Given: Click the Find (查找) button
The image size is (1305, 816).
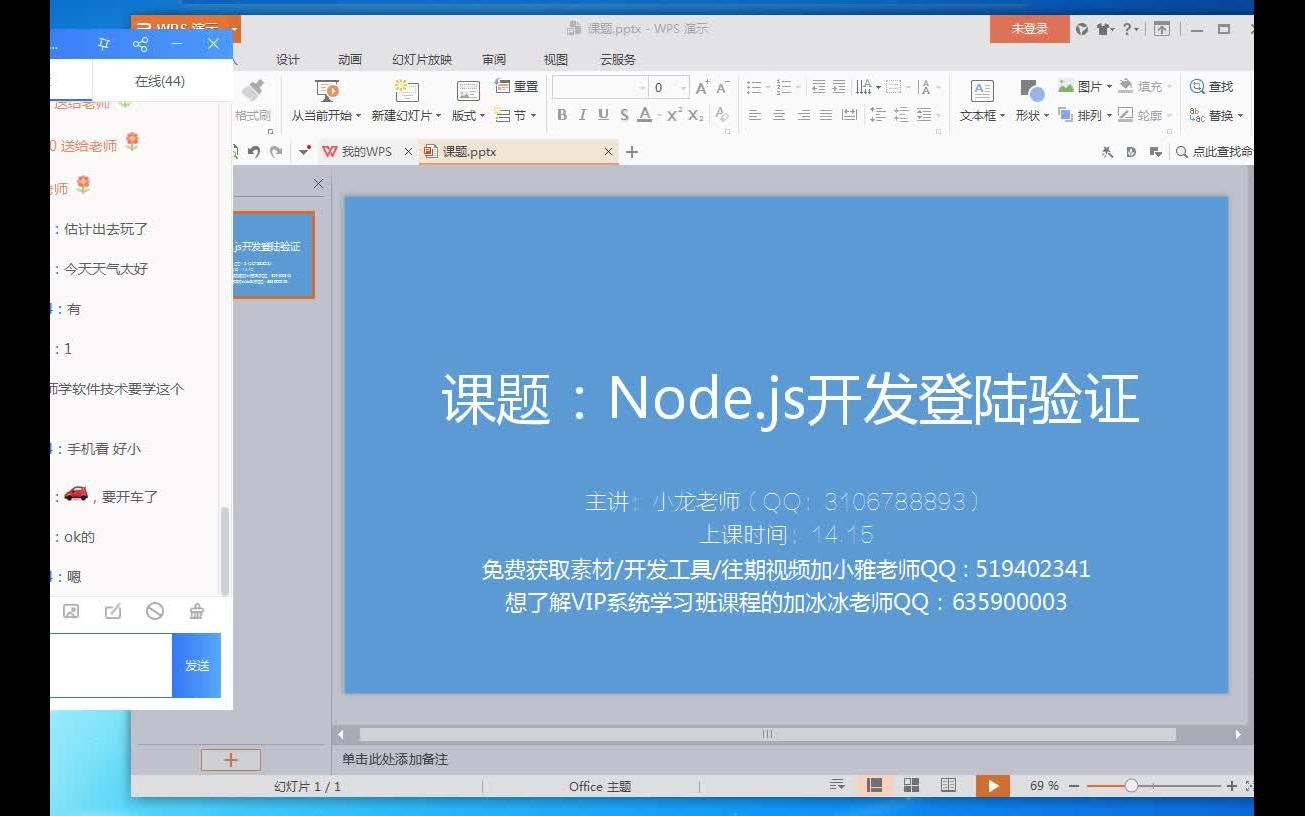Looking at the screenshot, I should (x=1211, y=87).
